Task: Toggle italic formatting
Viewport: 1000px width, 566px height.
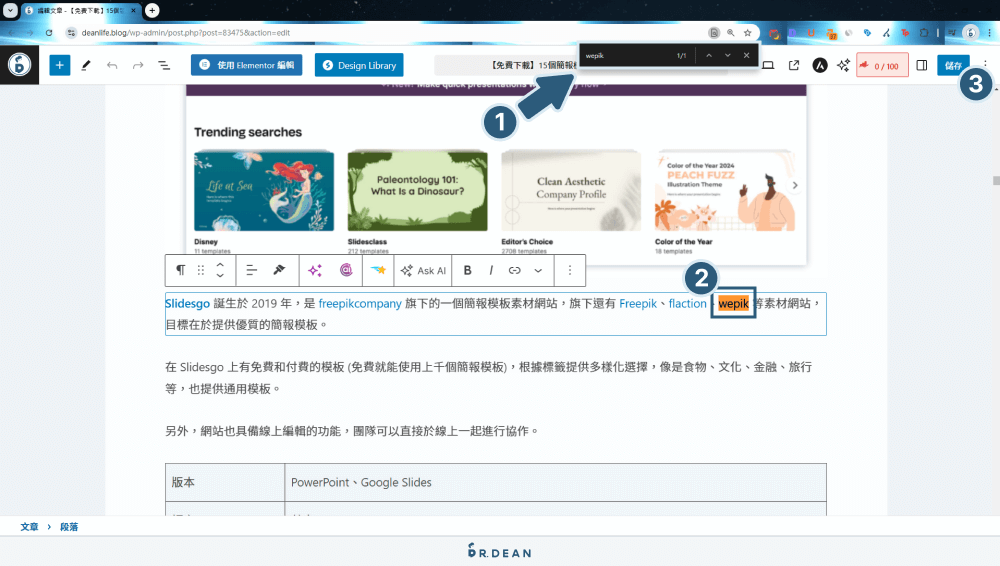Action: [490, 270]
